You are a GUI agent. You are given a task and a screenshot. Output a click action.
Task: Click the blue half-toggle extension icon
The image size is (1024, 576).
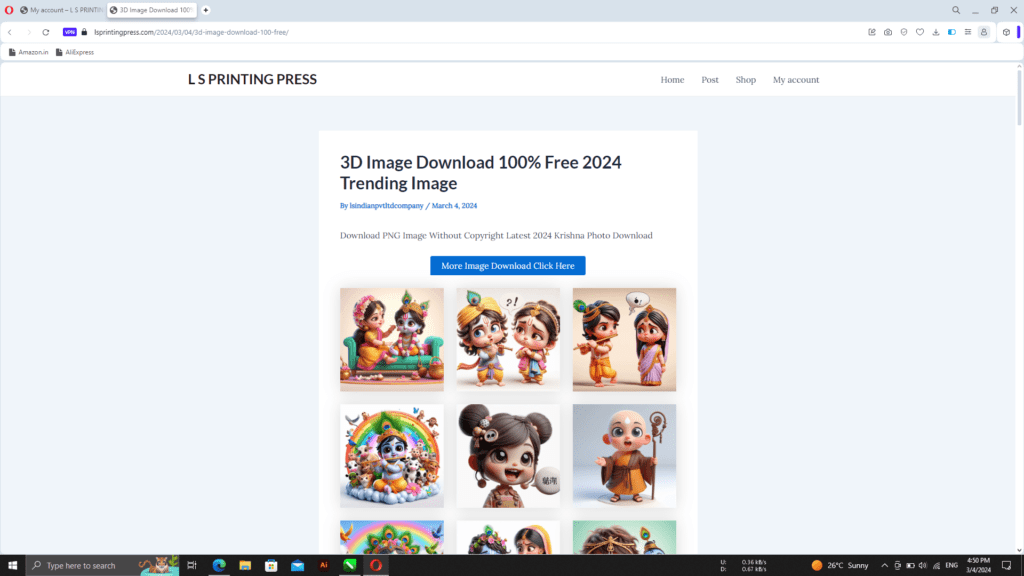click(x=952, y=32)
